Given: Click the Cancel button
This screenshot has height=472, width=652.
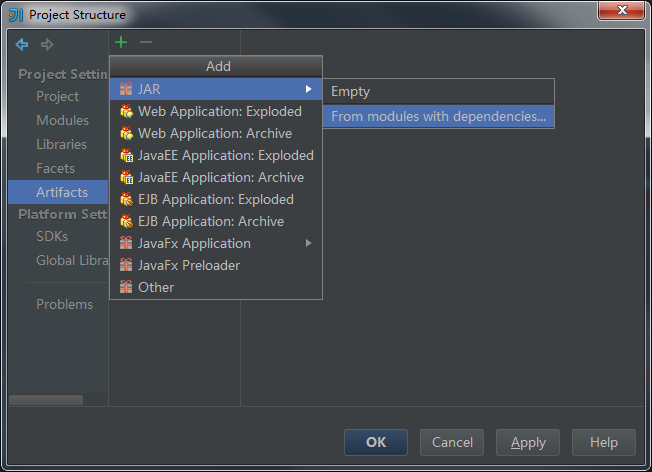Looking at the screenshot, I should (x=452, y=442).
